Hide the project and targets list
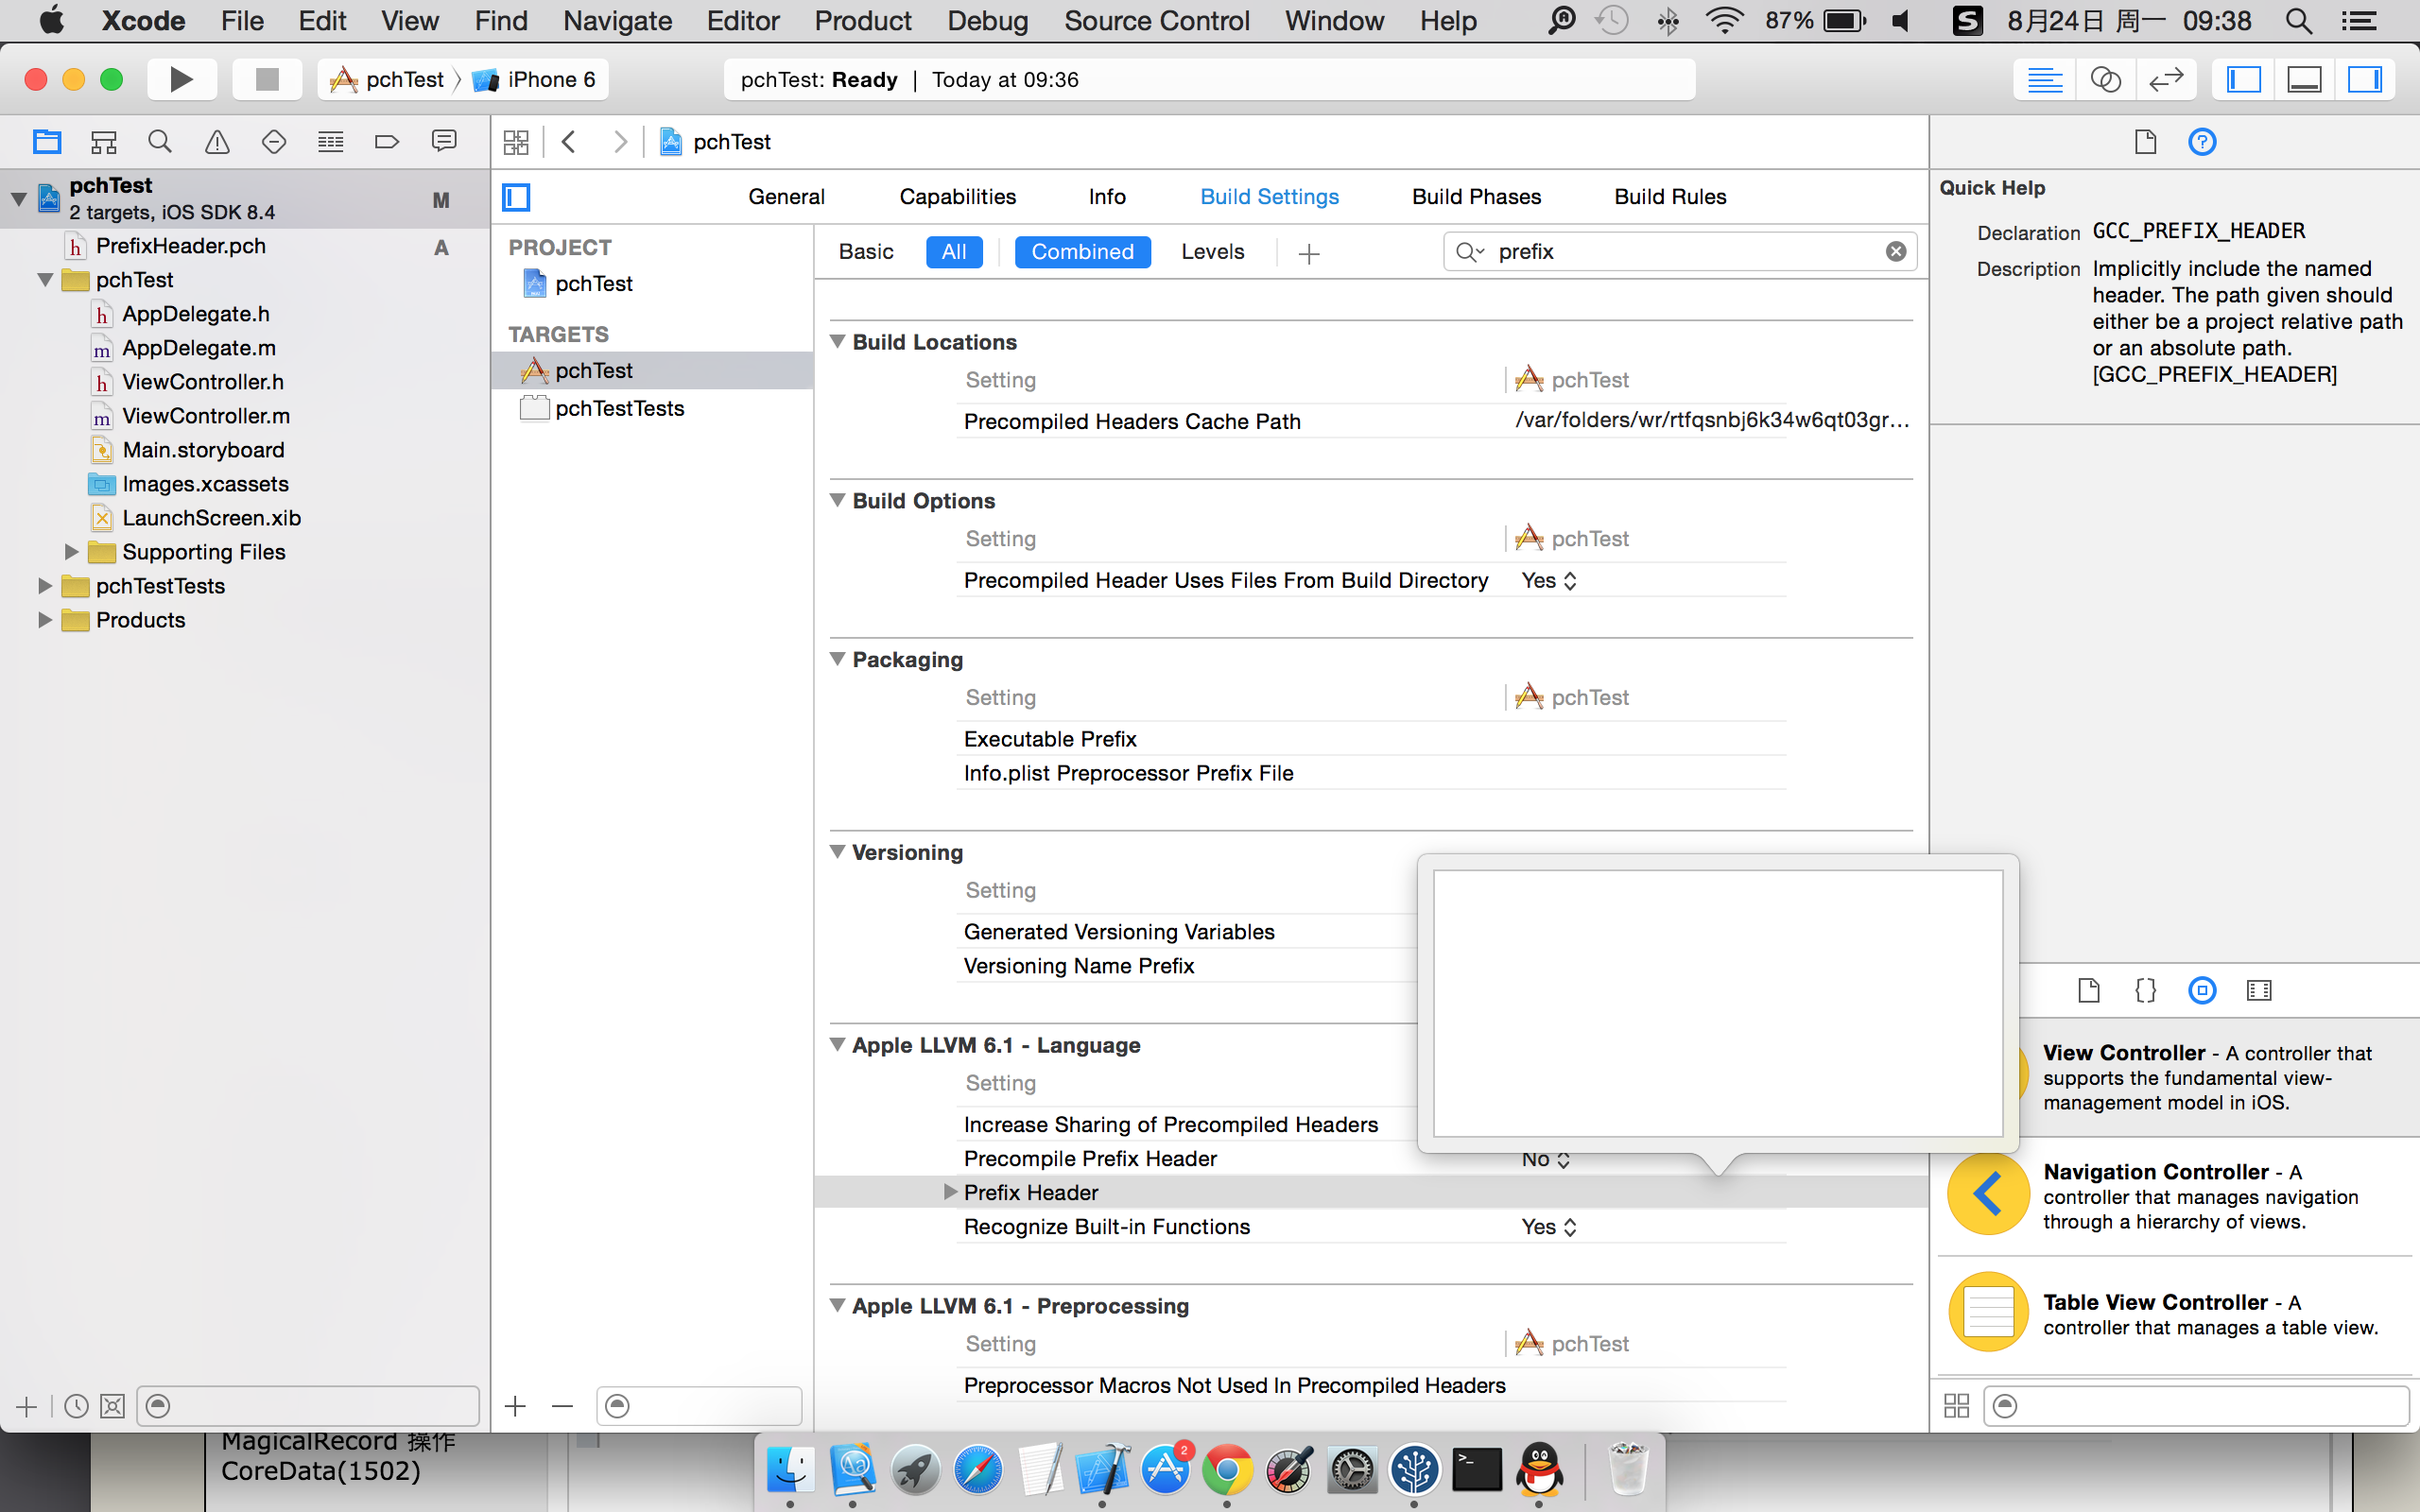 (516, 197)
